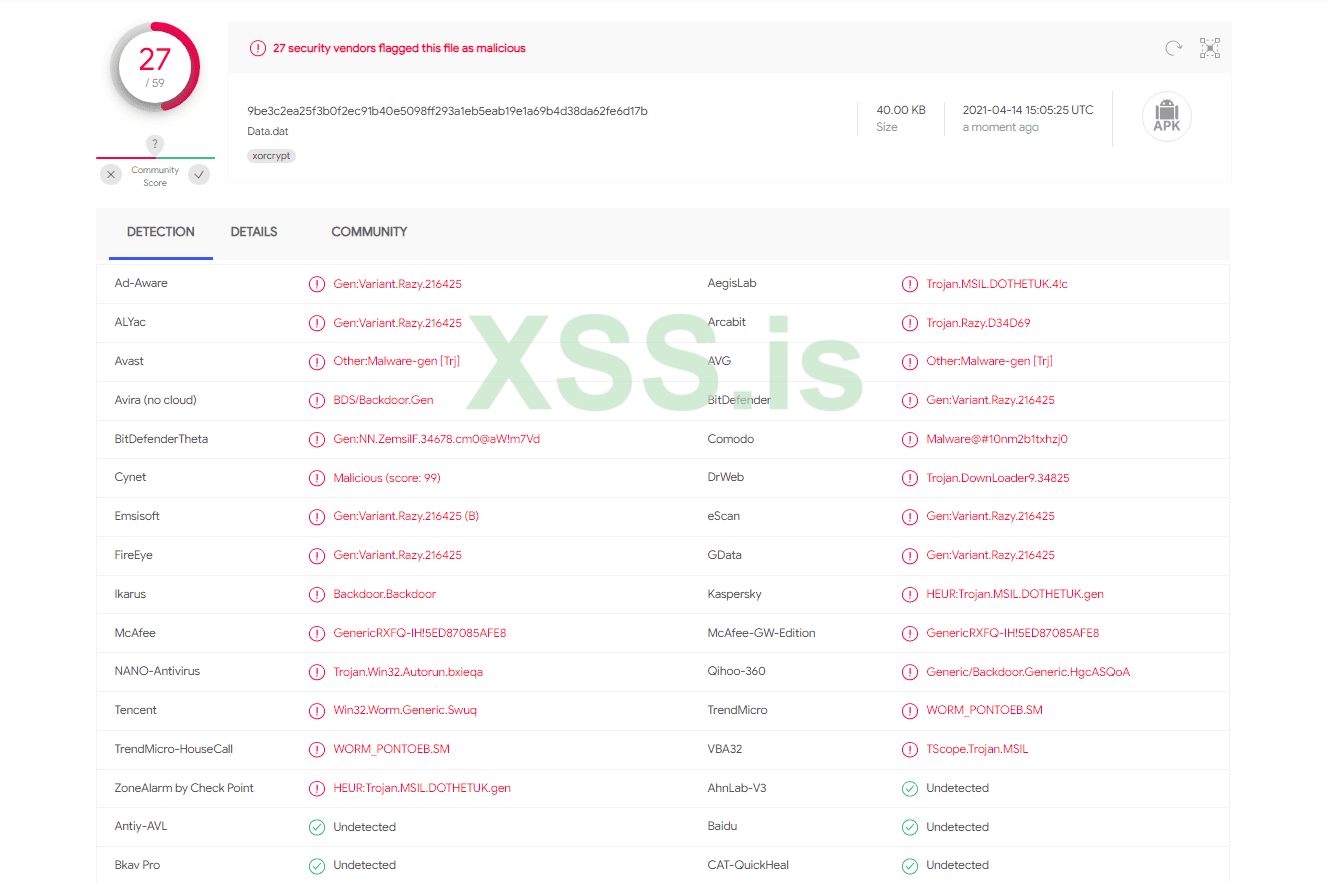Click Avira's BDS/Backdoor.Gen detection label
1329x882 pixels.
pyautogui.click(x=383, y=400)
